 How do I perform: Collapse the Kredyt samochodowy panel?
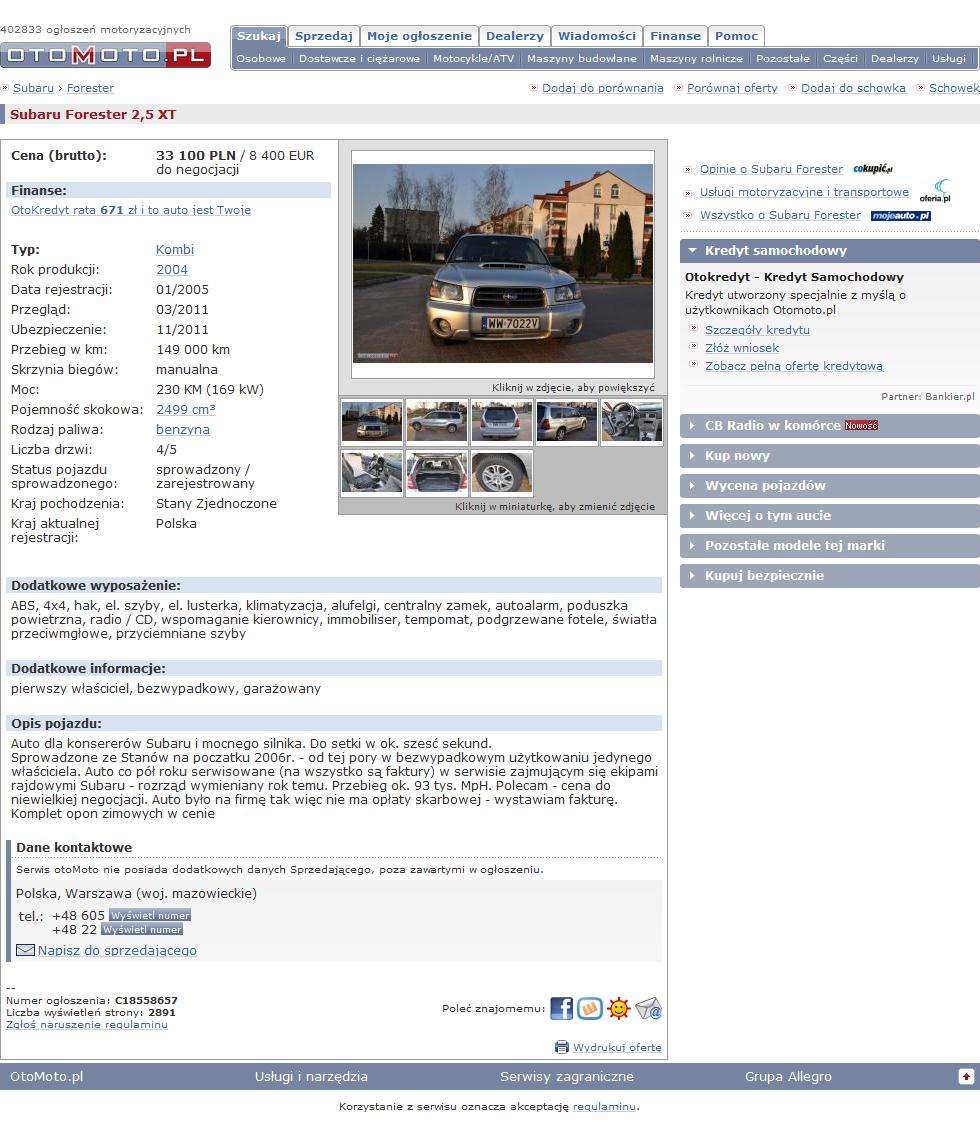[830, 251]
